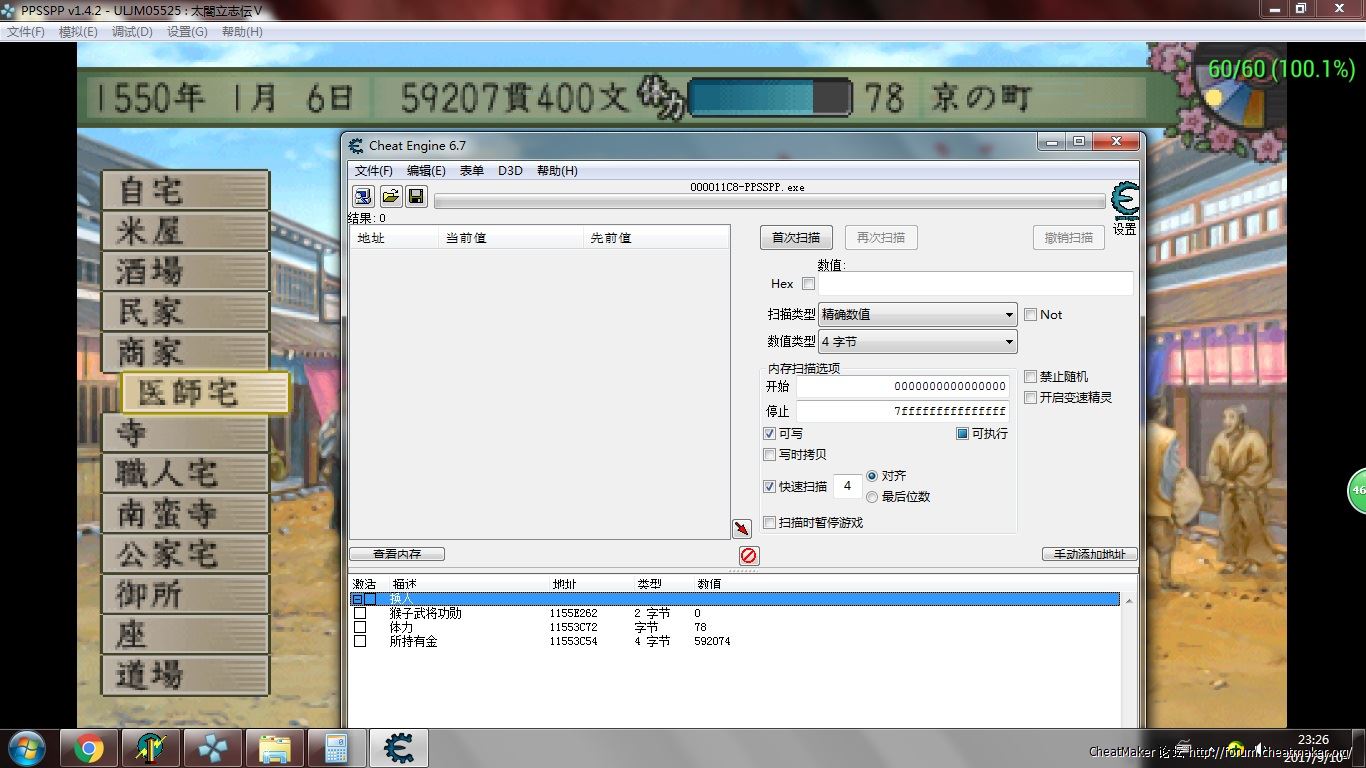Collapse the group expander in address list
Image resolution: width=1366 pixels, height=768 pixels.
pyautogui.click(x=357, y=599)
